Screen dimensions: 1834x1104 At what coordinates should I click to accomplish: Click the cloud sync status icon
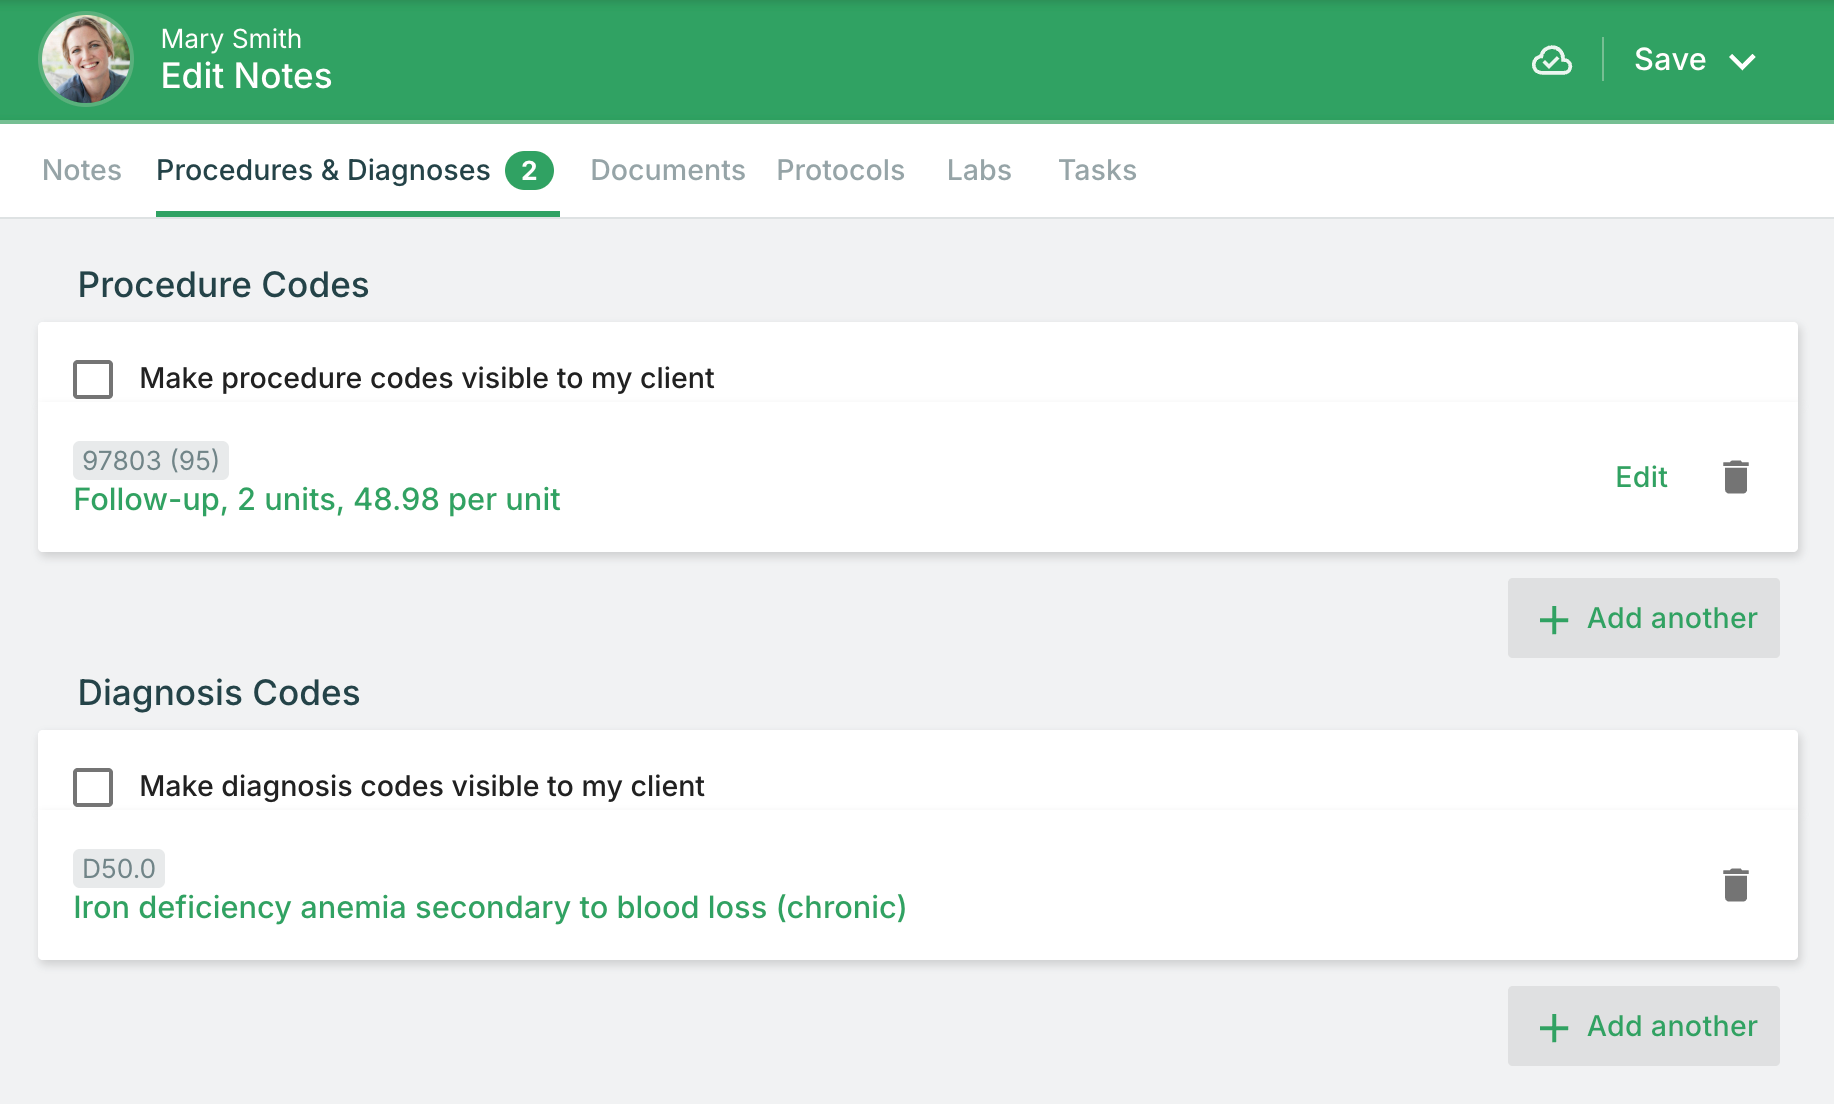pyautogui.click(x=1551, y=61)
